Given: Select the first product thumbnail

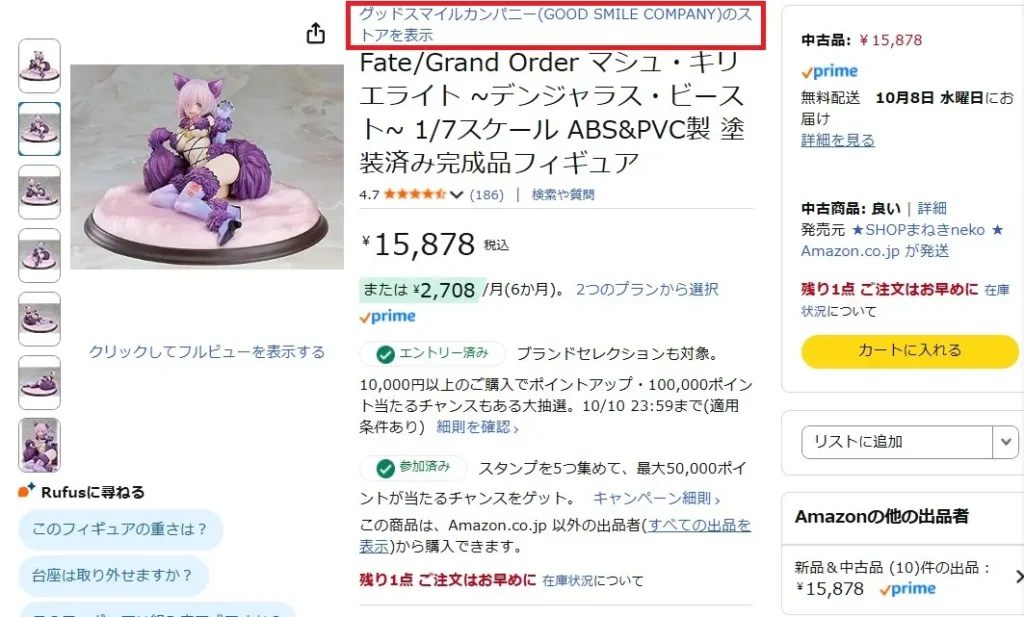Looking at the screenshot, I should click(x=39, y=65).
